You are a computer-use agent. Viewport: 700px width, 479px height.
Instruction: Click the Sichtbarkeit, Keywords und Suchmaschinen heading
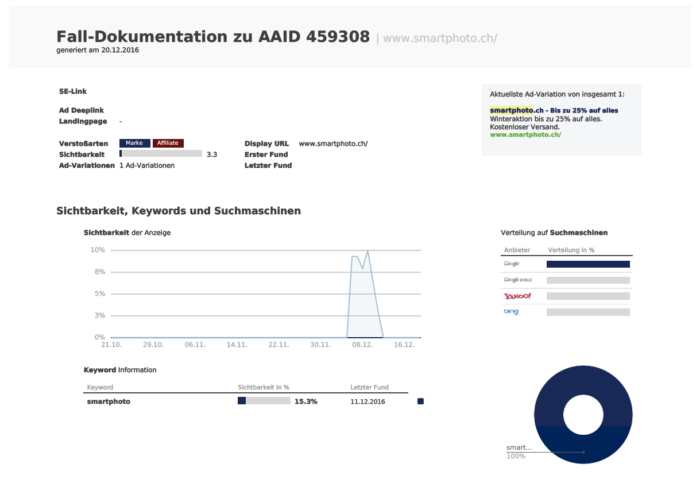point(179,211)
